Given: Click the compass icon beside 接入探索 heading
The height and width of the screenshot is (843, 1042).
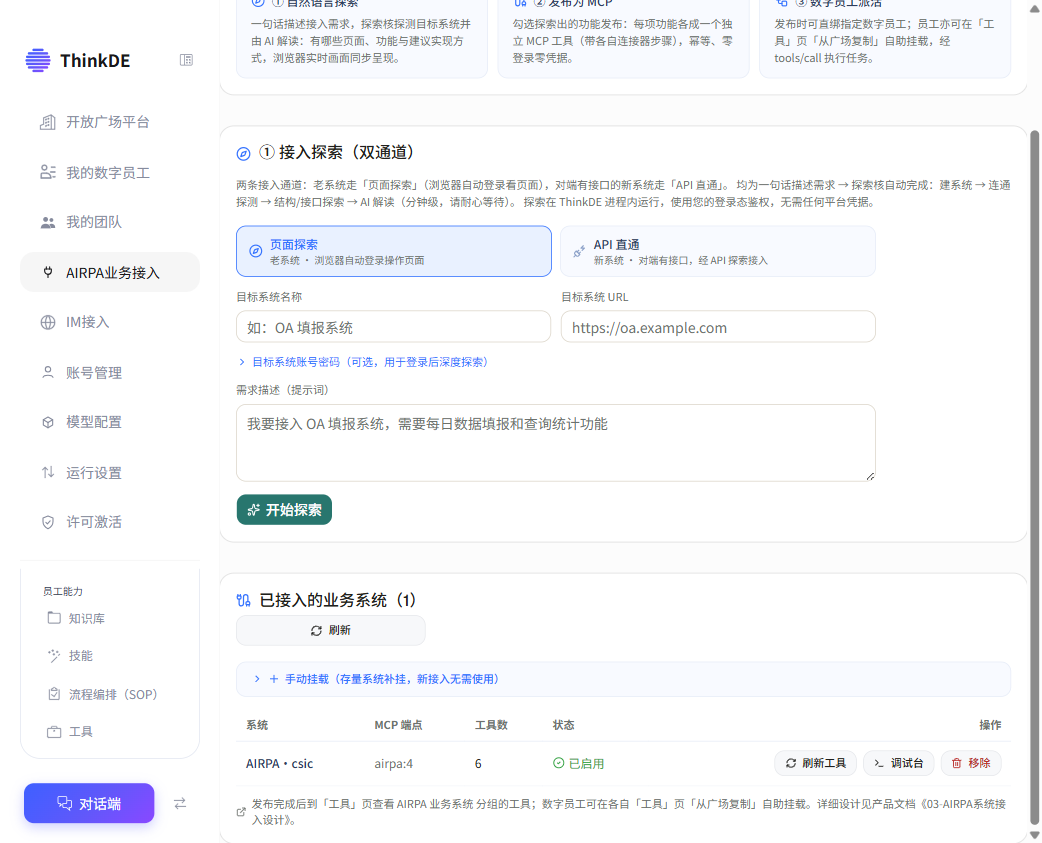Looking at the screenshot, I should tap(244, 154).
